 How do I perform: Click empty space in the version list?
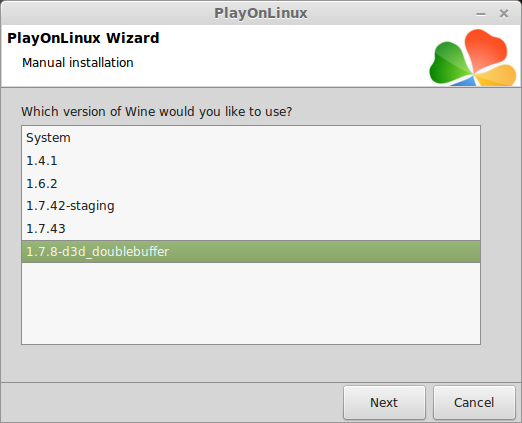251,303
